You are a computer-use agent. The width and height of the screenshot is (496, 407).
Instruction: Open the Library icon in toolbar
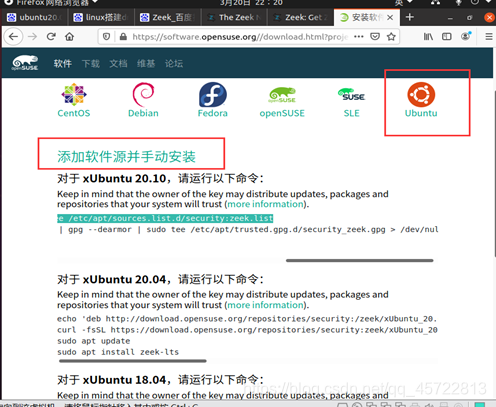point(428,36)
